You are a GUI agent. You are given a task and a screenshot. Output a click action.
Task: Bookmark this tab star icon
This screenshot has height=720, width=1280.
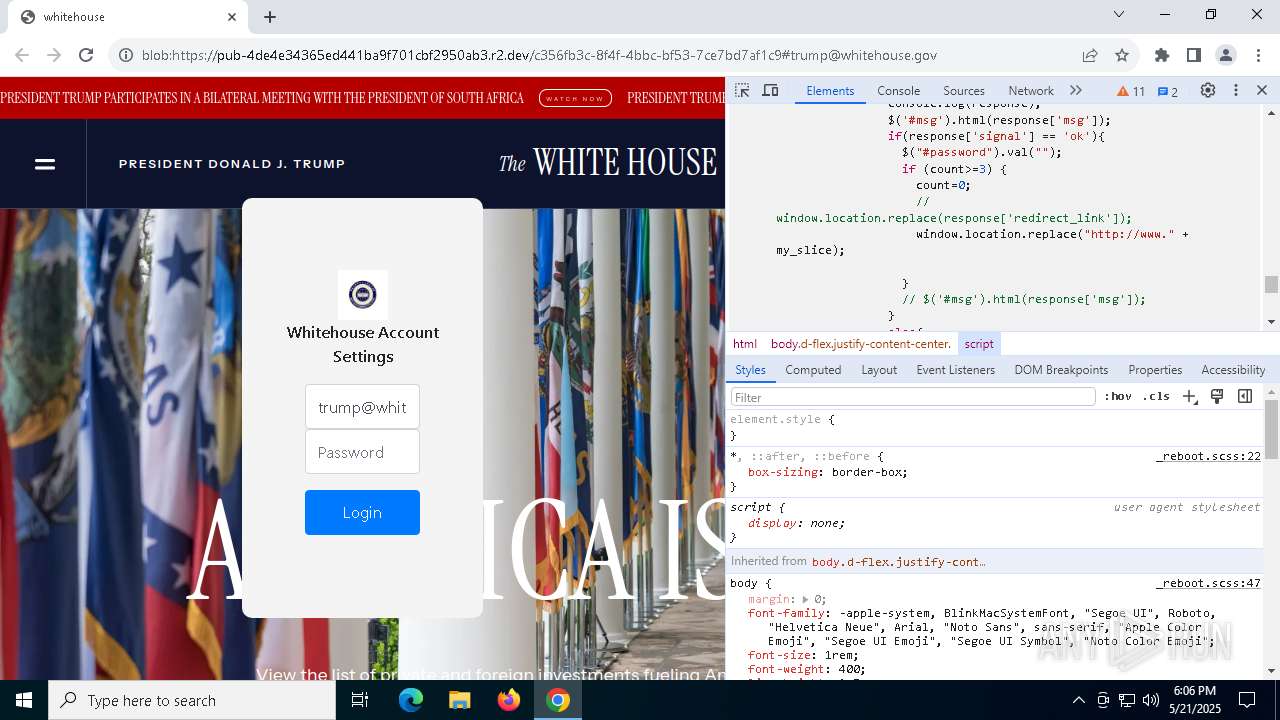[x=1122, y=55]
